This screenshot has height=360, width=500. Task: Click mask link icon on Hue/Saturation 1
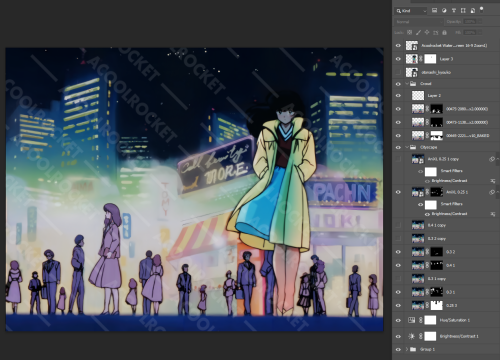click(421, 320)
